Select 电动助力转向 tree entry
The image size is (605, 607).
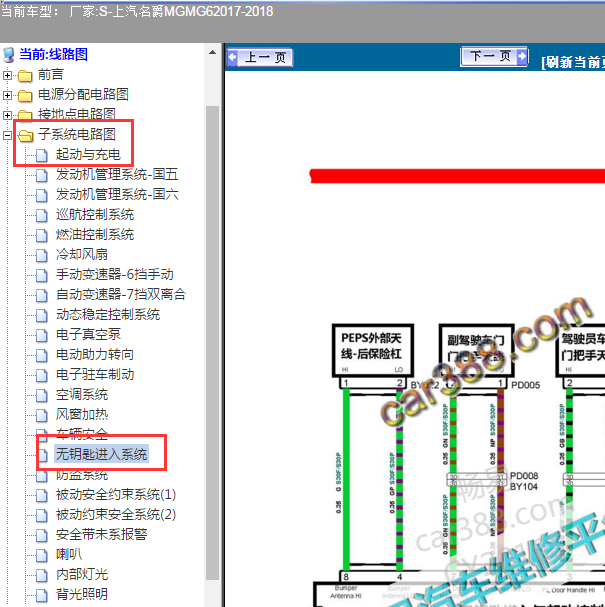click(x=95, y=355)
